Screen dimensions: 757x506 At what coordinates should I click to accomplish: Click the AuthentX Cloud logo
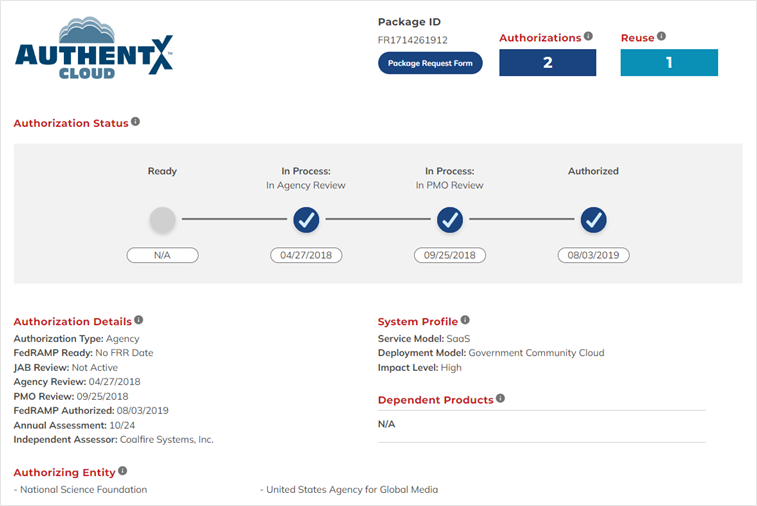click(x=94, y=49)
